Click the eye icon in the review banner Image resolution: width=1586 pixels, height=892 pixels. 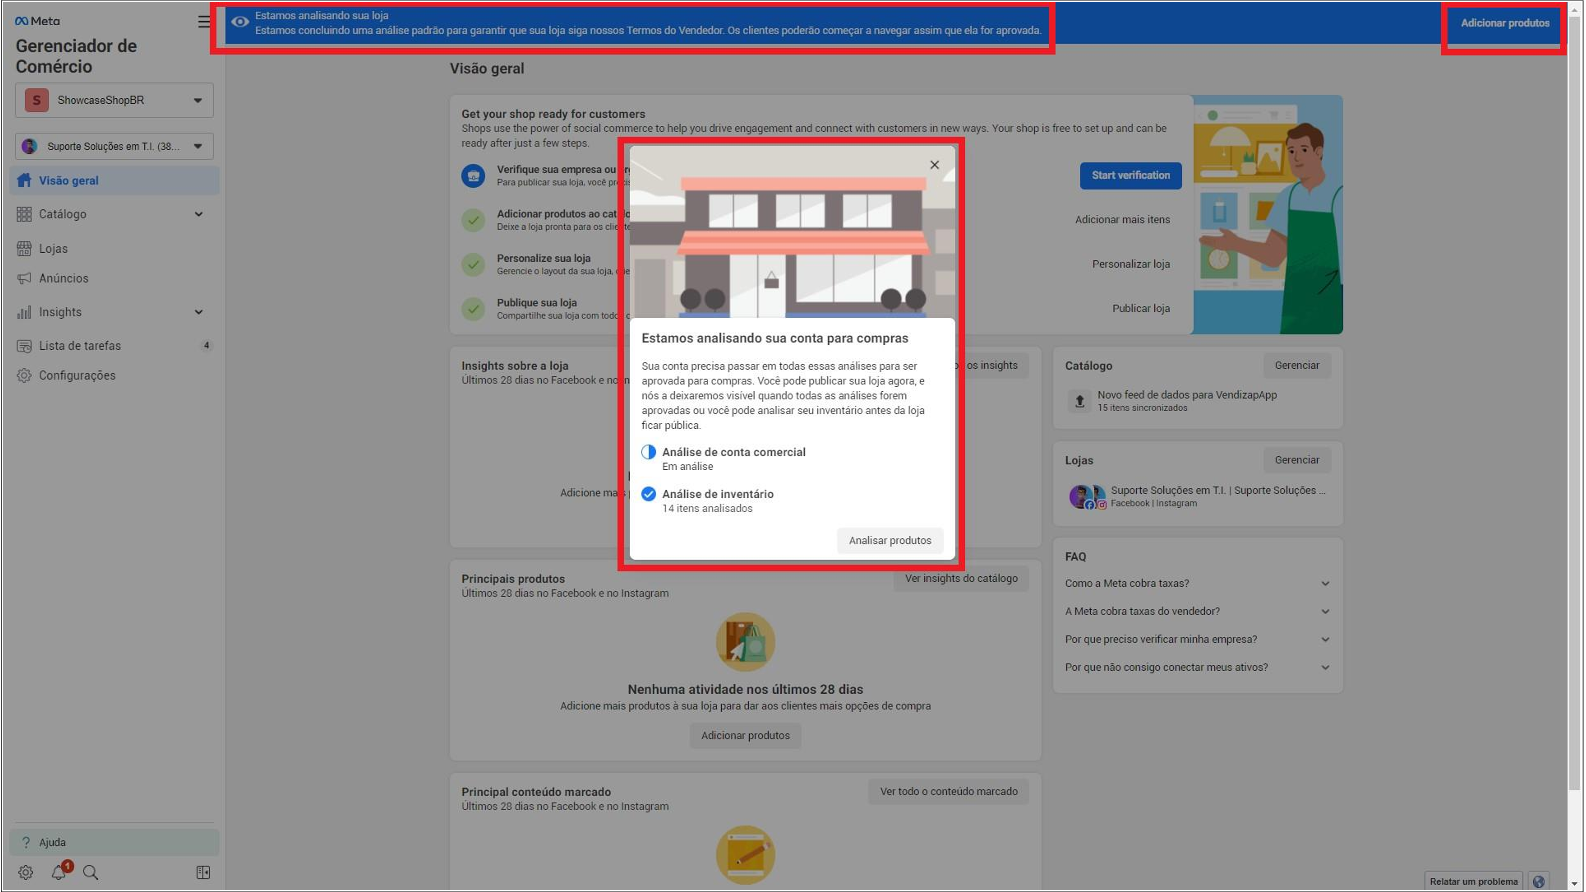(240, 22)
